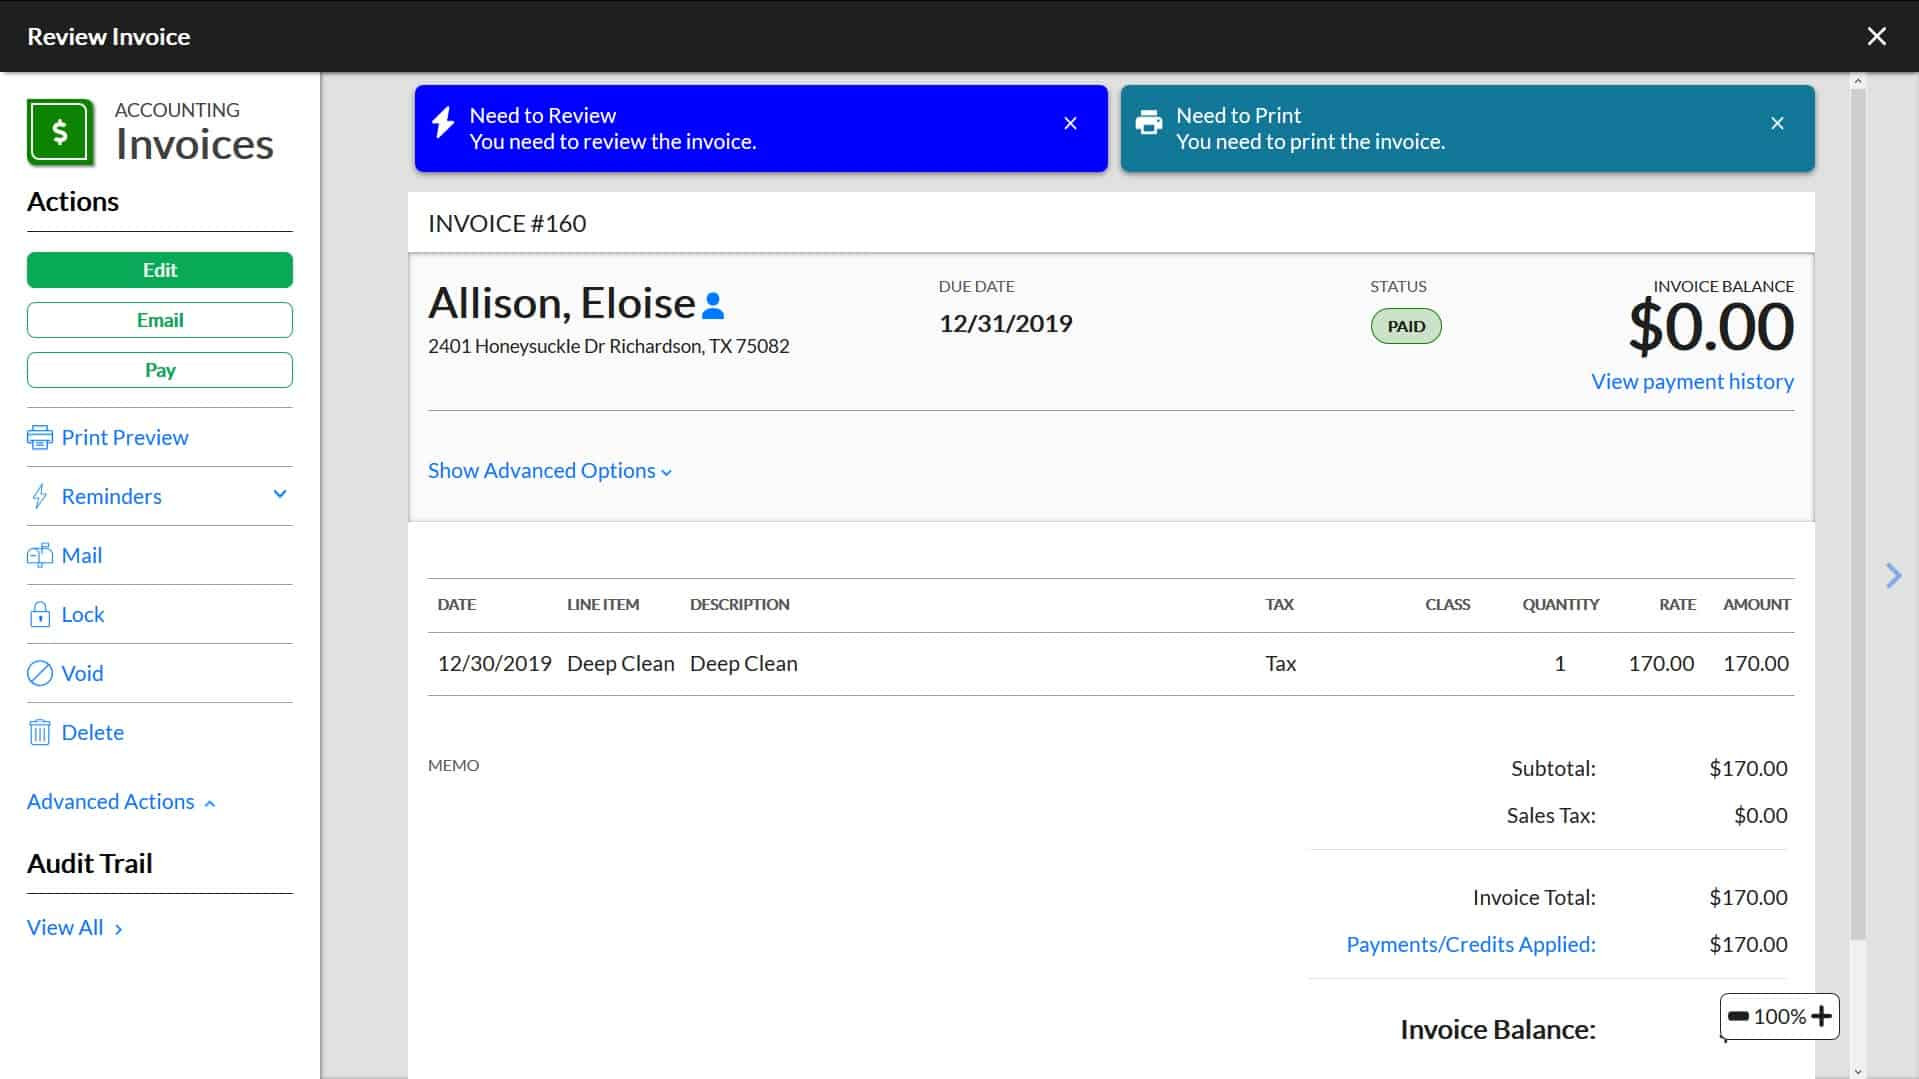This screenshot has height=1079, width=1919.
Task: Click the green Accounting Invoices dollar icon
Action: (x=60, y=131)
